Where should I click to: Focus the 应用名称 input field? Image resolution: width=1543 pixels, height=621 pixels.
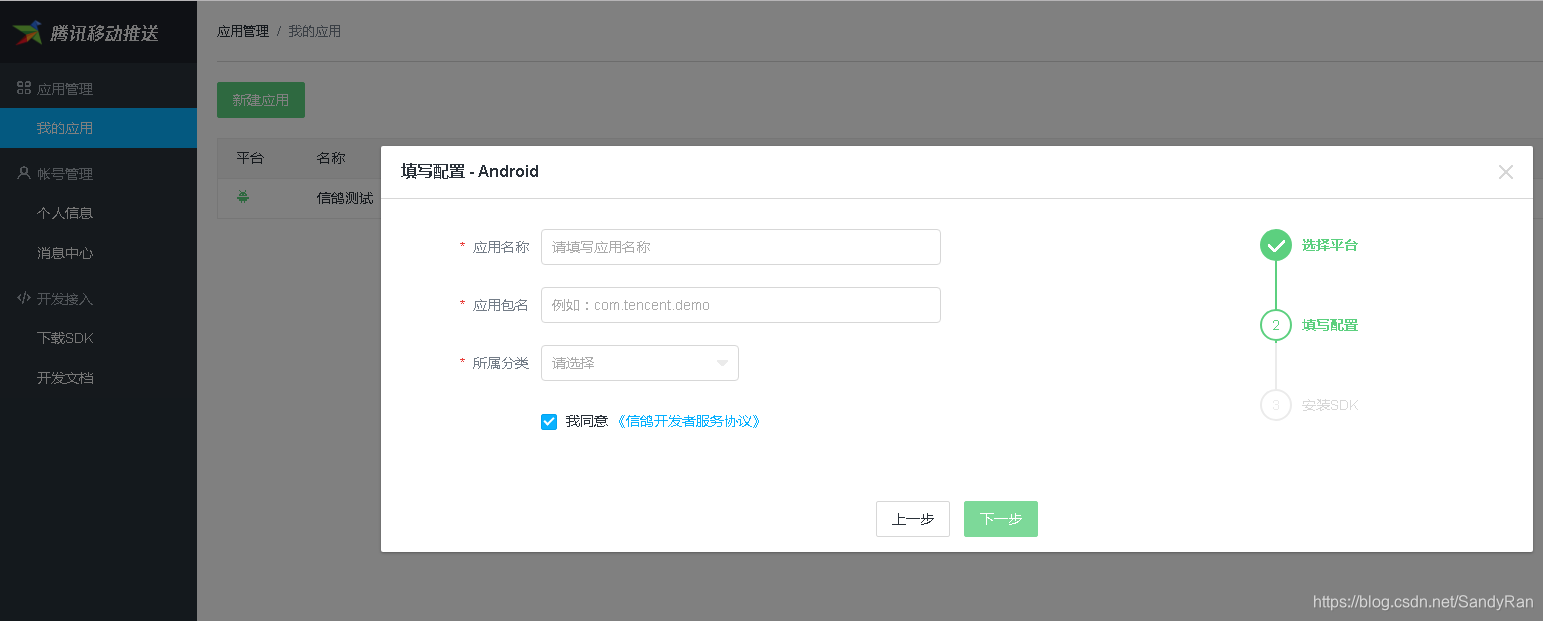741,247
